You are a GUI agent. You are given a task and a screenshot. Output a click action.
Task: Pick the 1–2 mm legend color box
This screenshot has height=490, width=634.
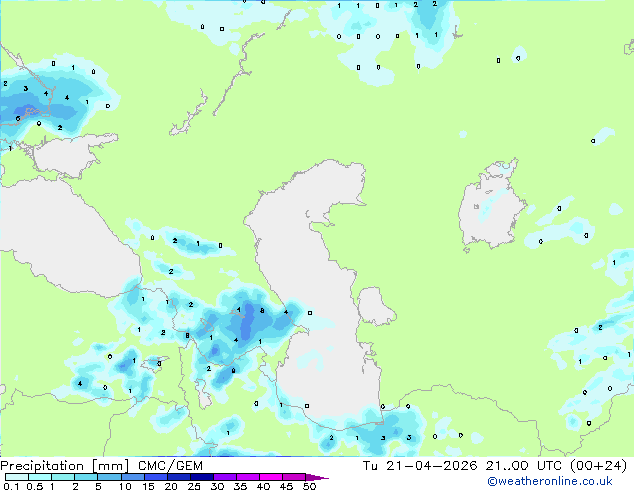point(63,477)
